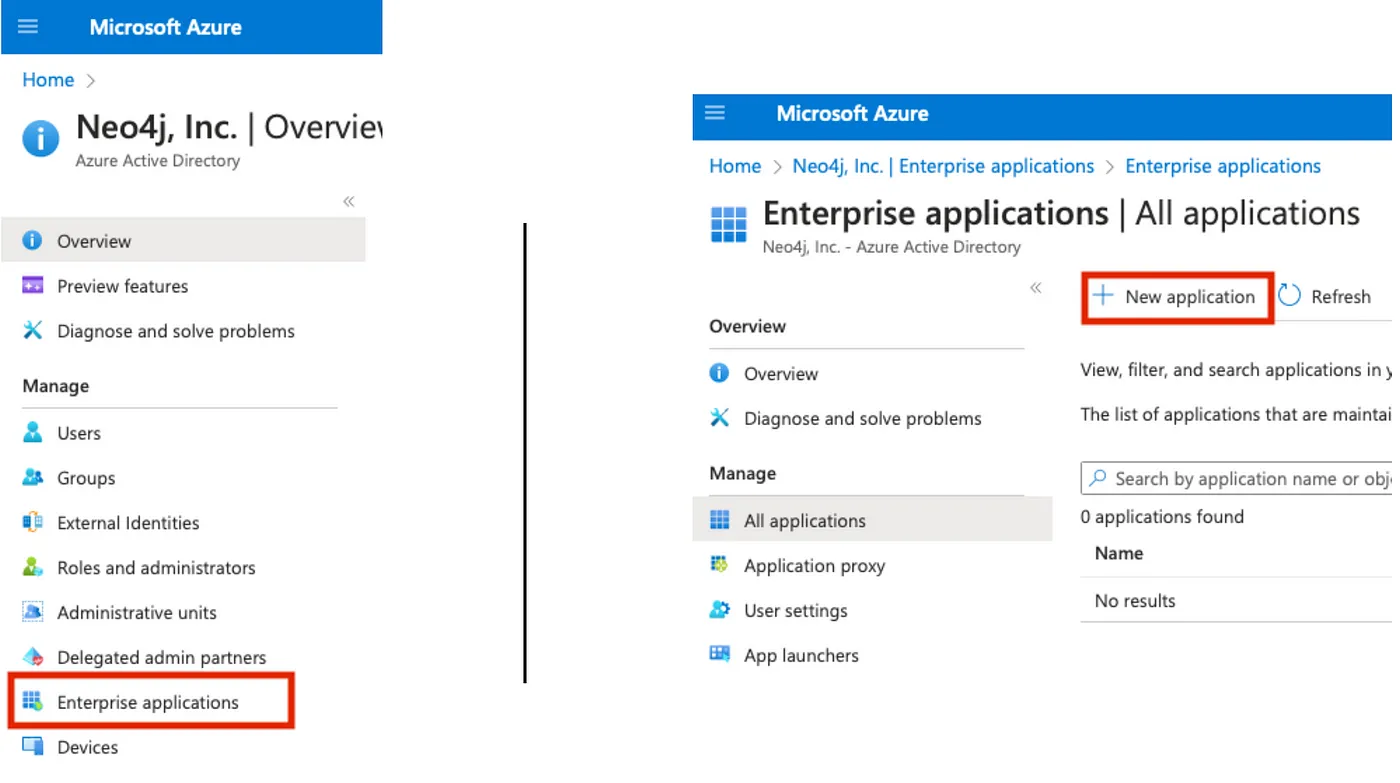Click the Application proxy icon
1400x783 pixels.
click(x=719, y=565)
